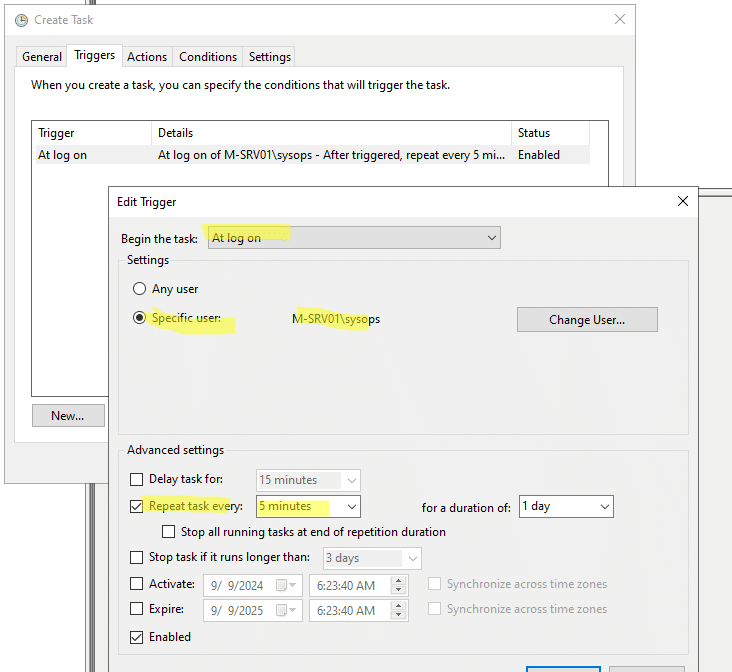Open the Expire date calendar picker
This screenshot has height=672, width=732.
click(x=283, y=610)
